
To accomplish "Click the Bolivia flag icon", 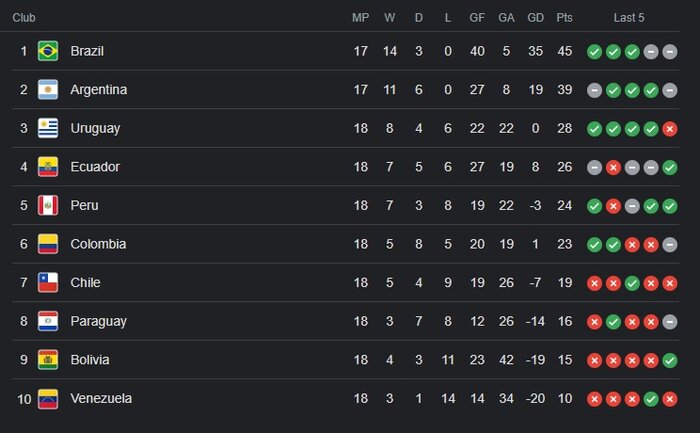I will (48, 360).
